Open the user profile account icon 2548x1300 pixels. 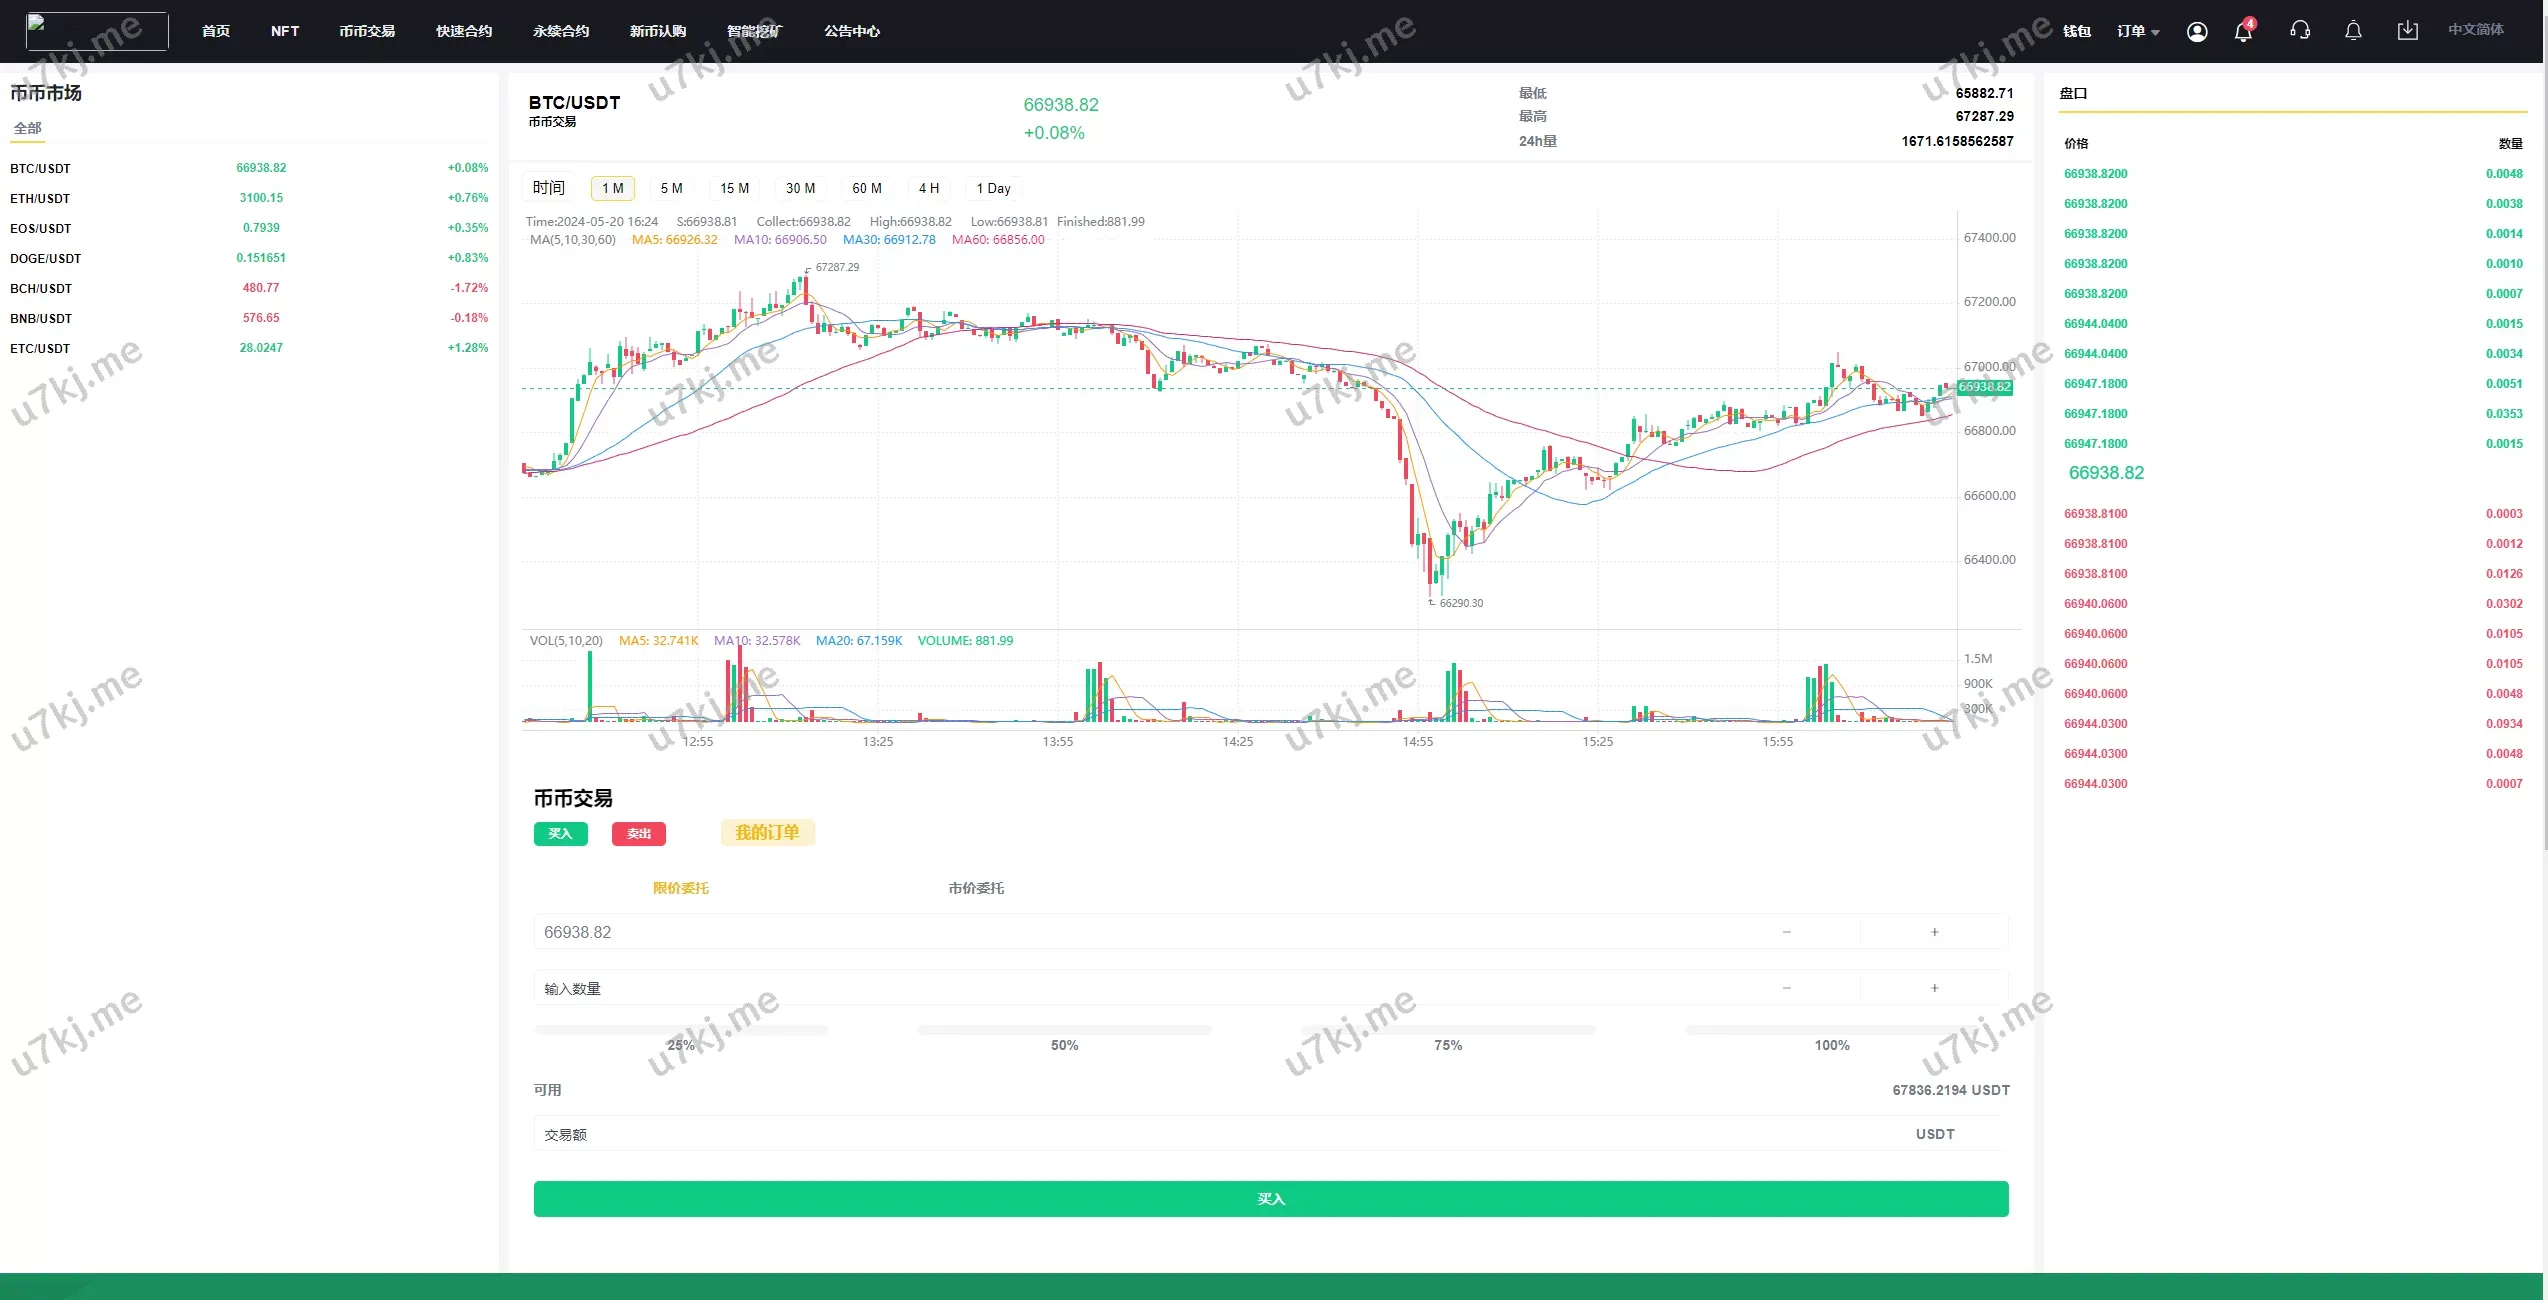(2197, 32)
